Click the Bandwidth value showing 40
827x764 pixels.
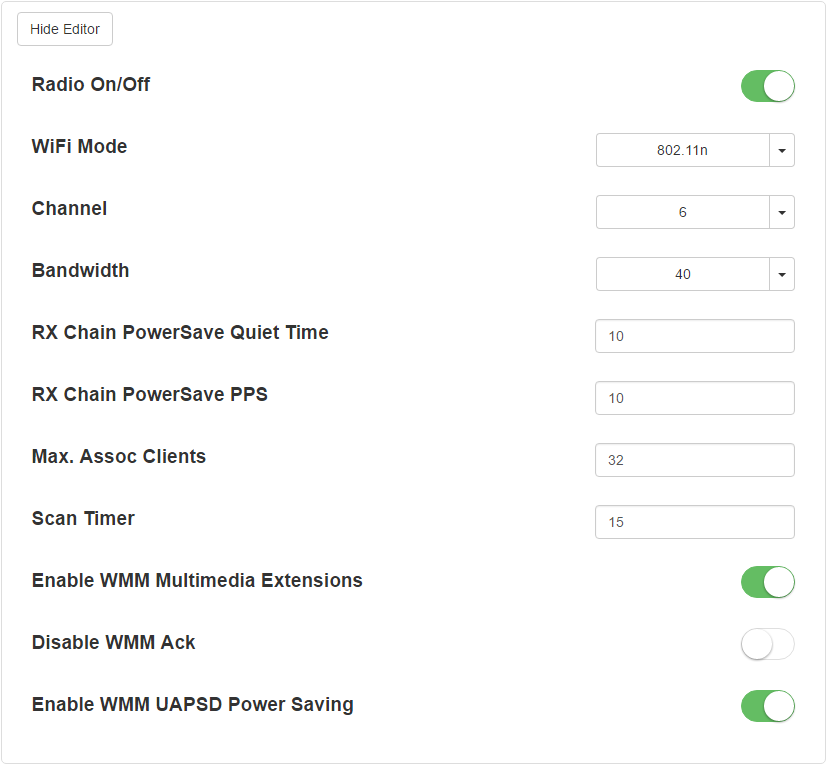(x=682, y=274)
